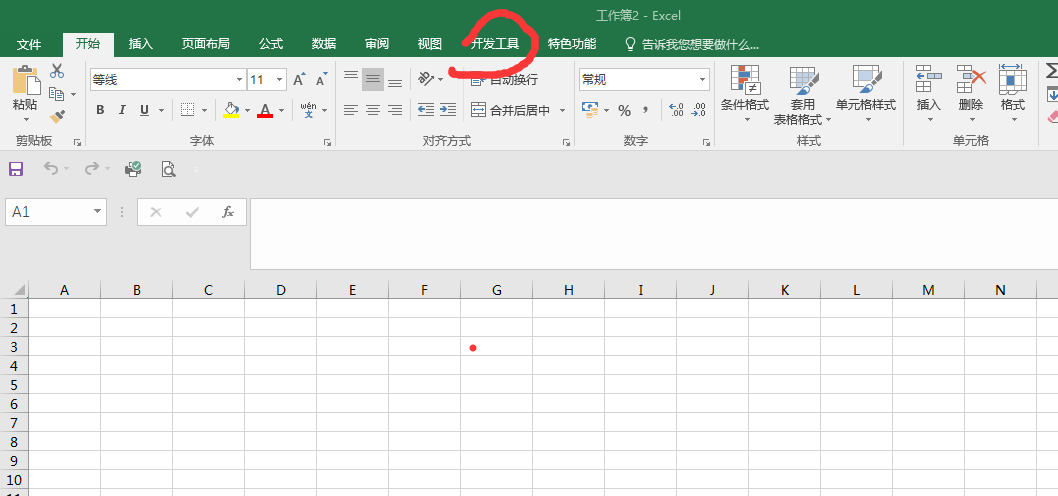The width and height of the screenshot is (1058, 496).
Task: Click the Increase Font Size icon
Action: coord(299,79)
